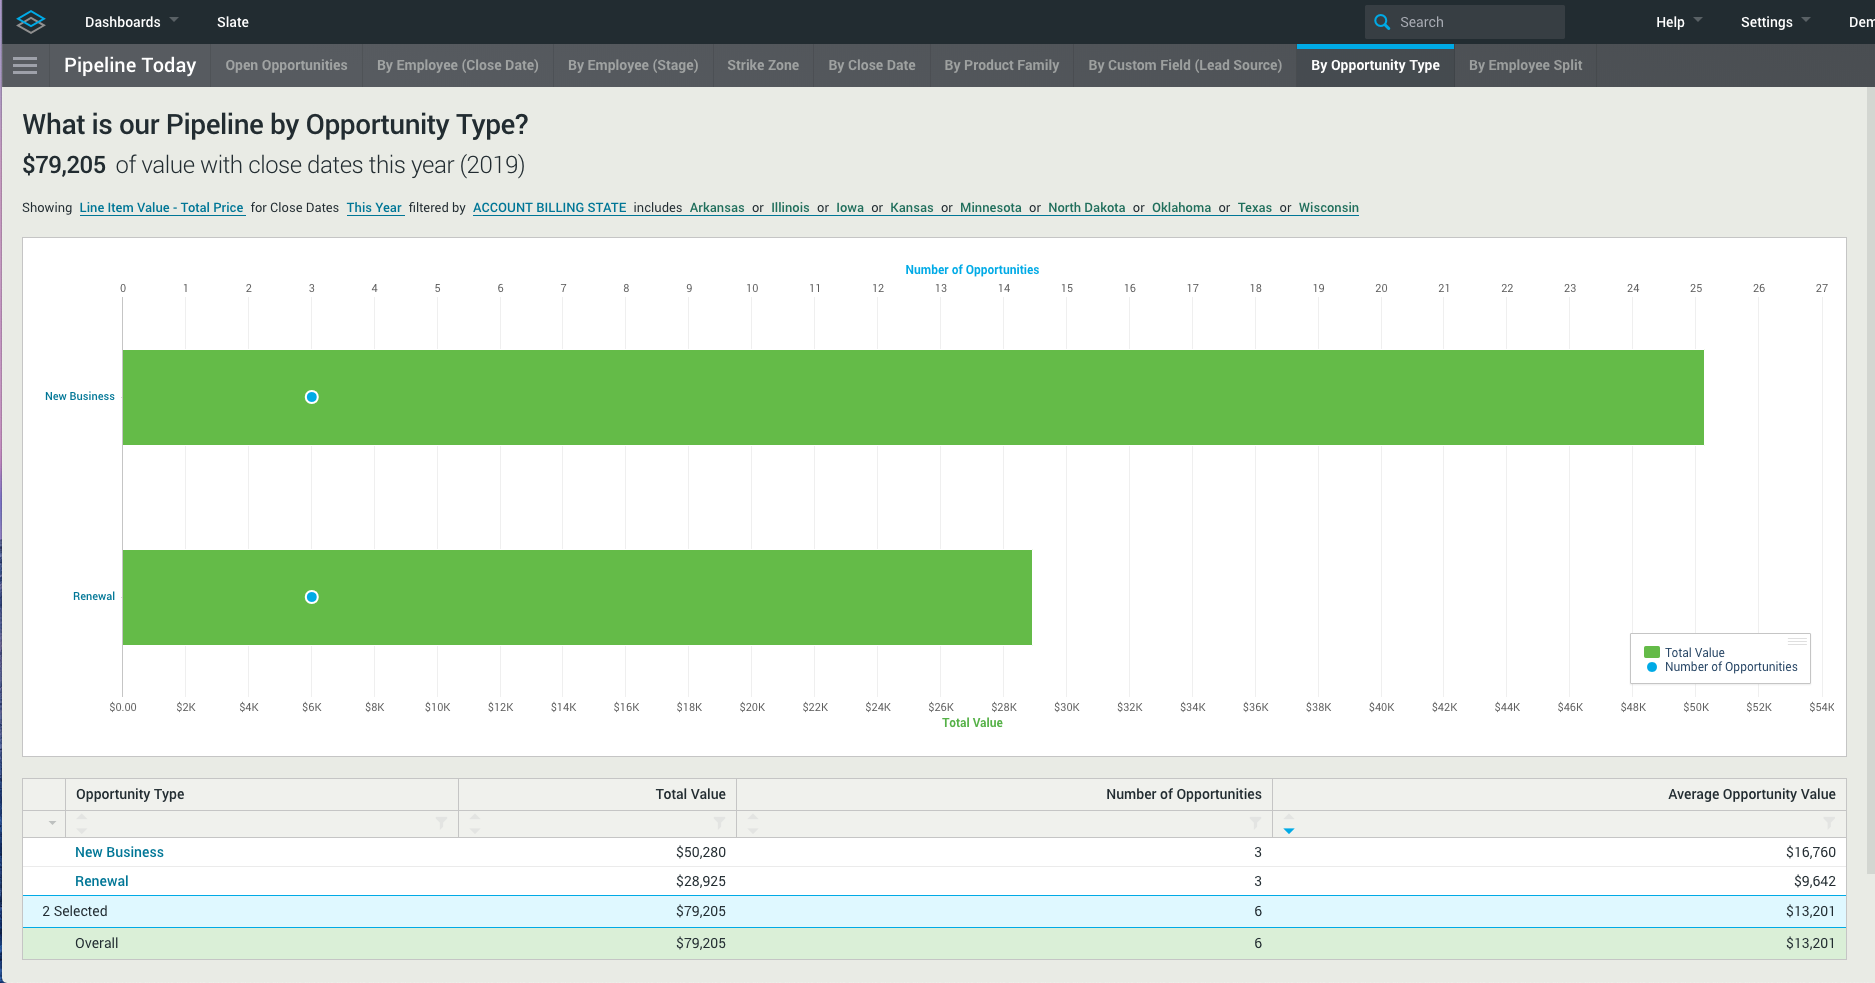Viewport: 1875px width, 983px height.
Task: Filter the Average Opportunity Value column
Action: tap(1829, 823)
